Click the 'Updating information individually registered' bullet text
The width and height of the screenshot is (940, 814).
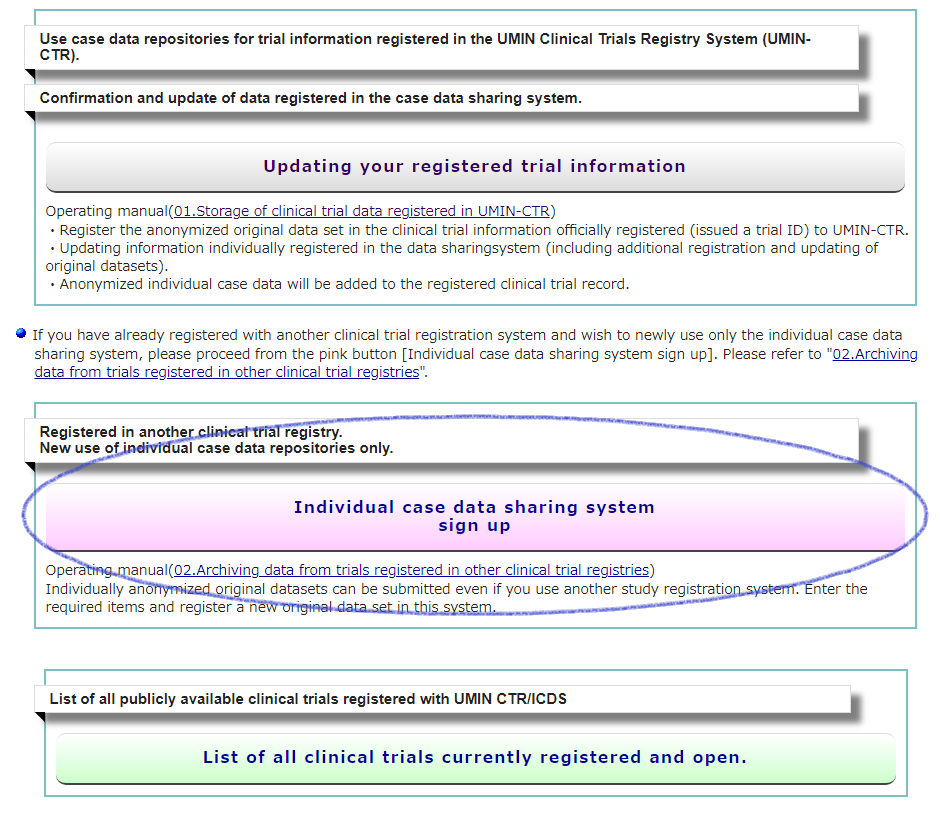point(460,248)
